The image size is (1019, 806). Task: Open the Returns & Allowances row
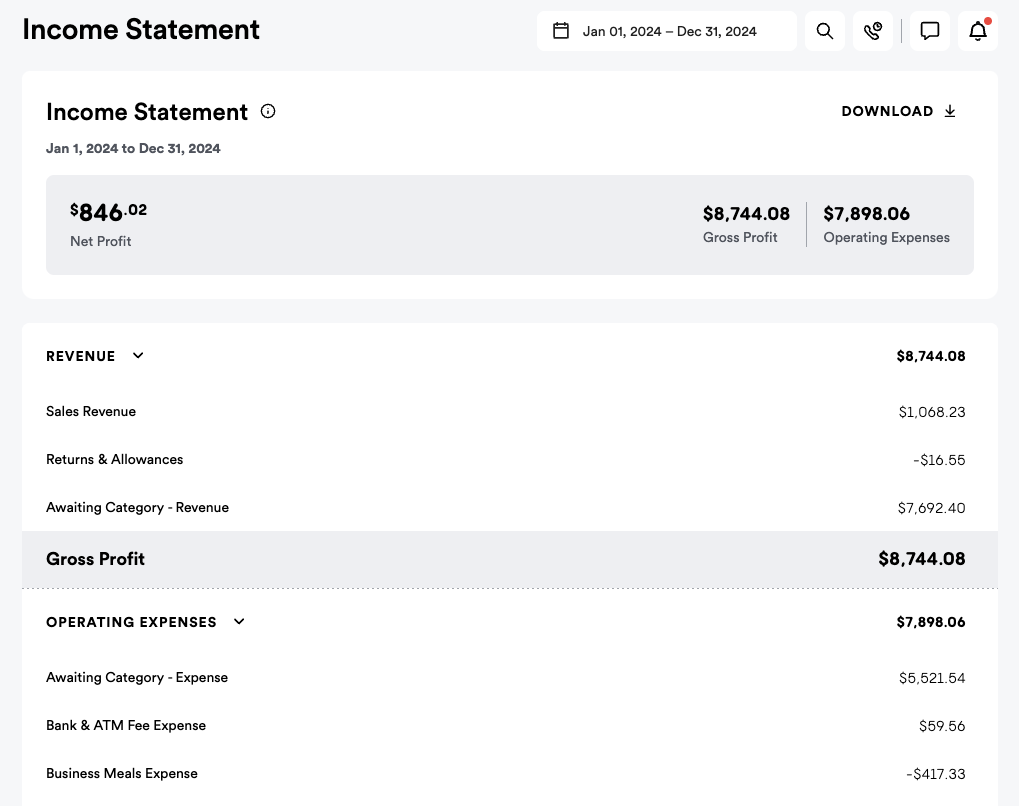[x=115, y=460]
